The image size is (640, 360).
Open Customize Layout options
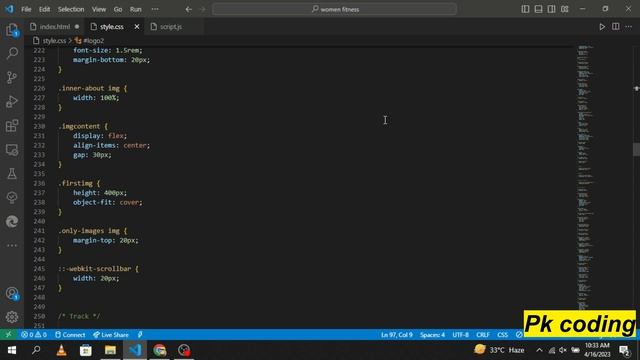pos(564,9)
